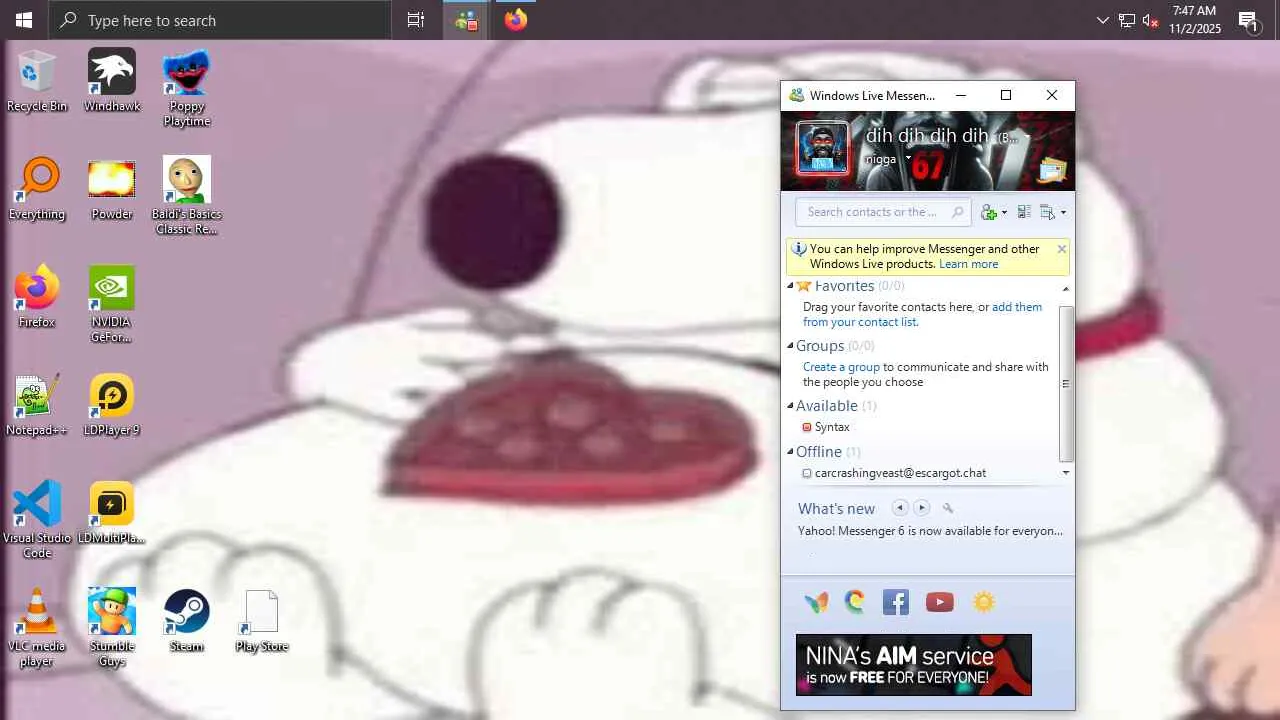The width and height of the screenshot is (1280, 720).
Task: Collapse the Offline contacts category
Action: point(790,452)
